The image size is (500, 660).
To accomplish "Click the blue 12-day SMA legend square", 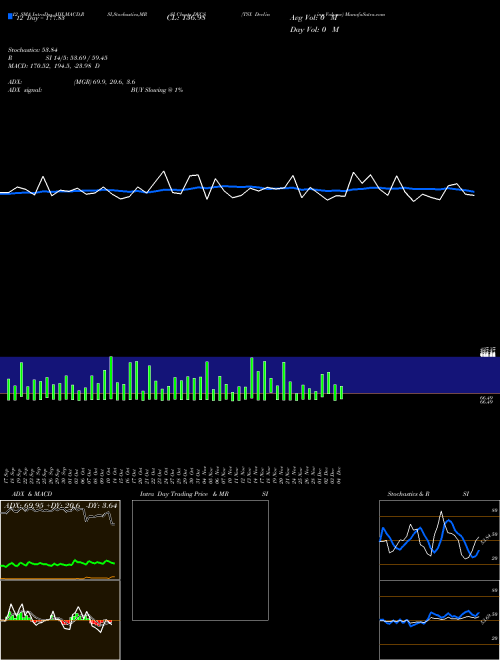I will pyautogui.click(x=11, y=16).
